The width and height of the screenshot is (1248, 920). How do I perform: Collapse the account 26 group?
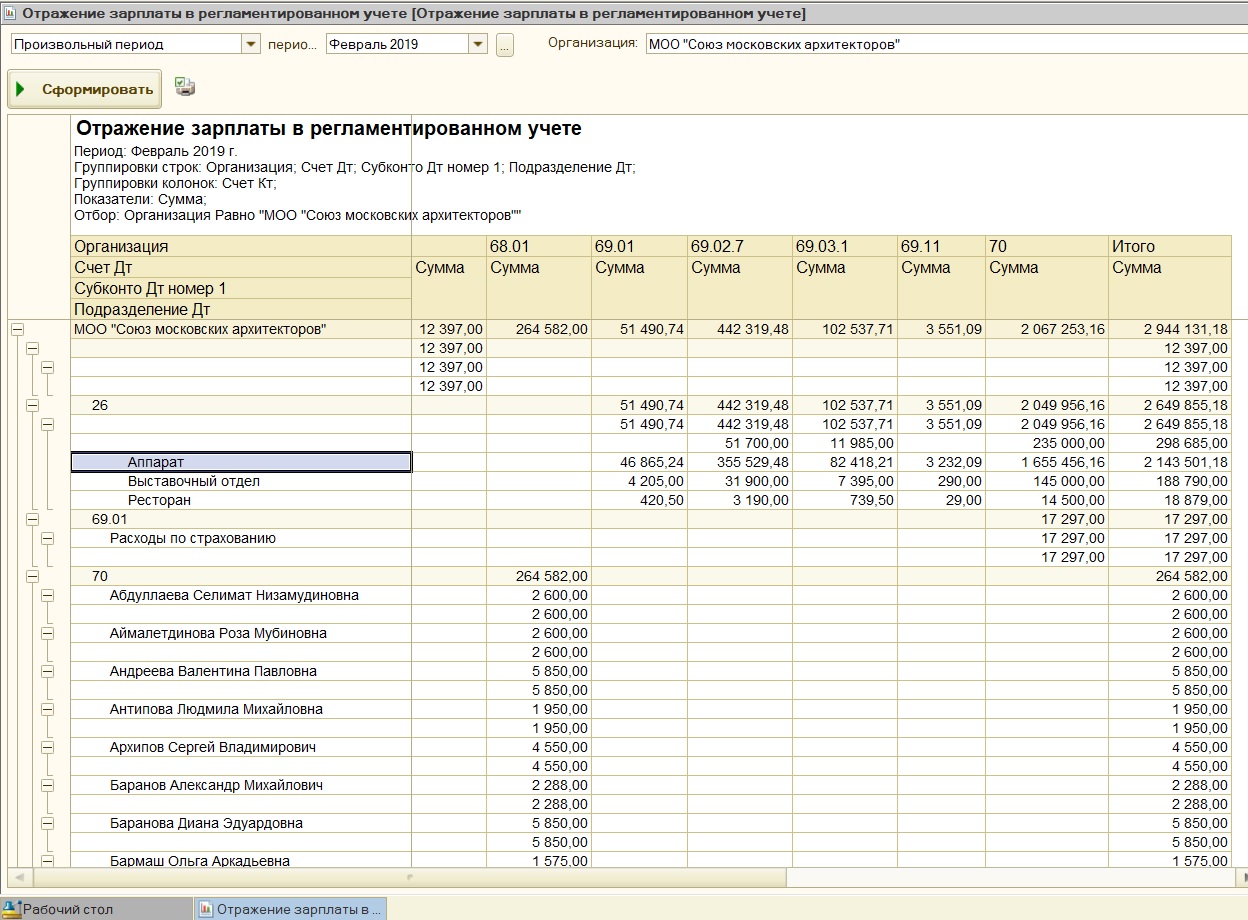(32, 406)
